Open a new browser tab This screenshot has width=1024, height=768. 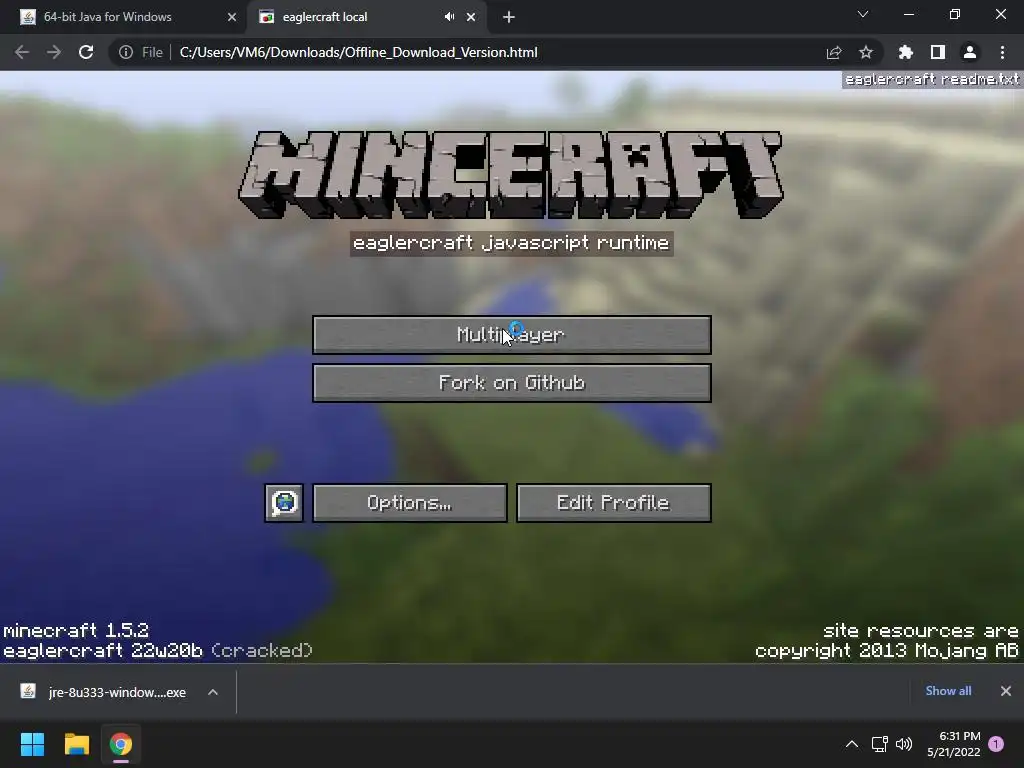(x=509, y=17)
